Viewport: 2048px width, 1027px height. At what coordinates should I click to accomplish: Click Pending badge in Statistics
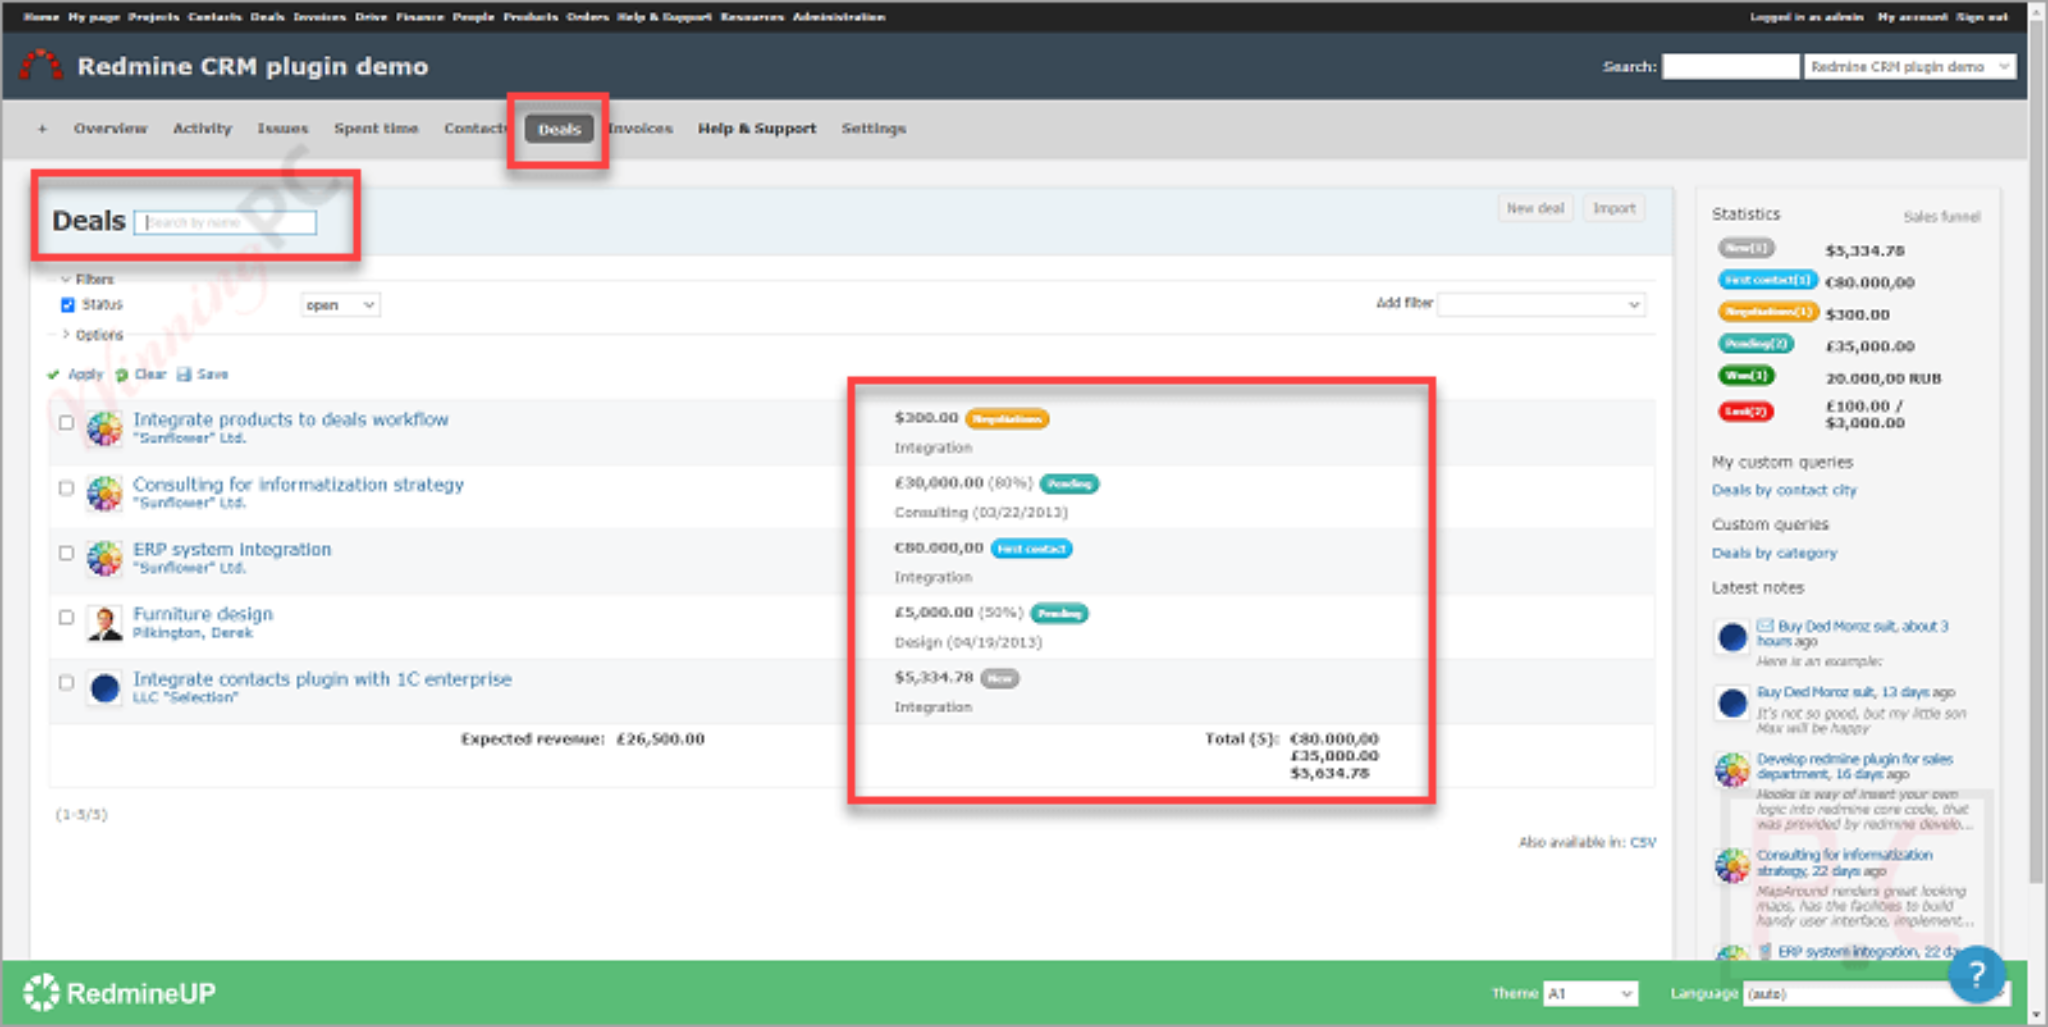[x=1756, y=344]
